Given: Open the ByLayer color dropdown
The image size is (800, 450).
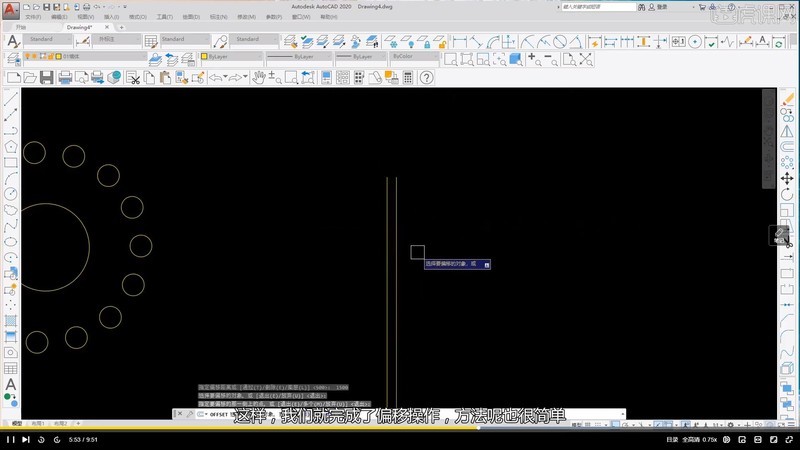Looking at the screenshot, I should coord(231,56).
